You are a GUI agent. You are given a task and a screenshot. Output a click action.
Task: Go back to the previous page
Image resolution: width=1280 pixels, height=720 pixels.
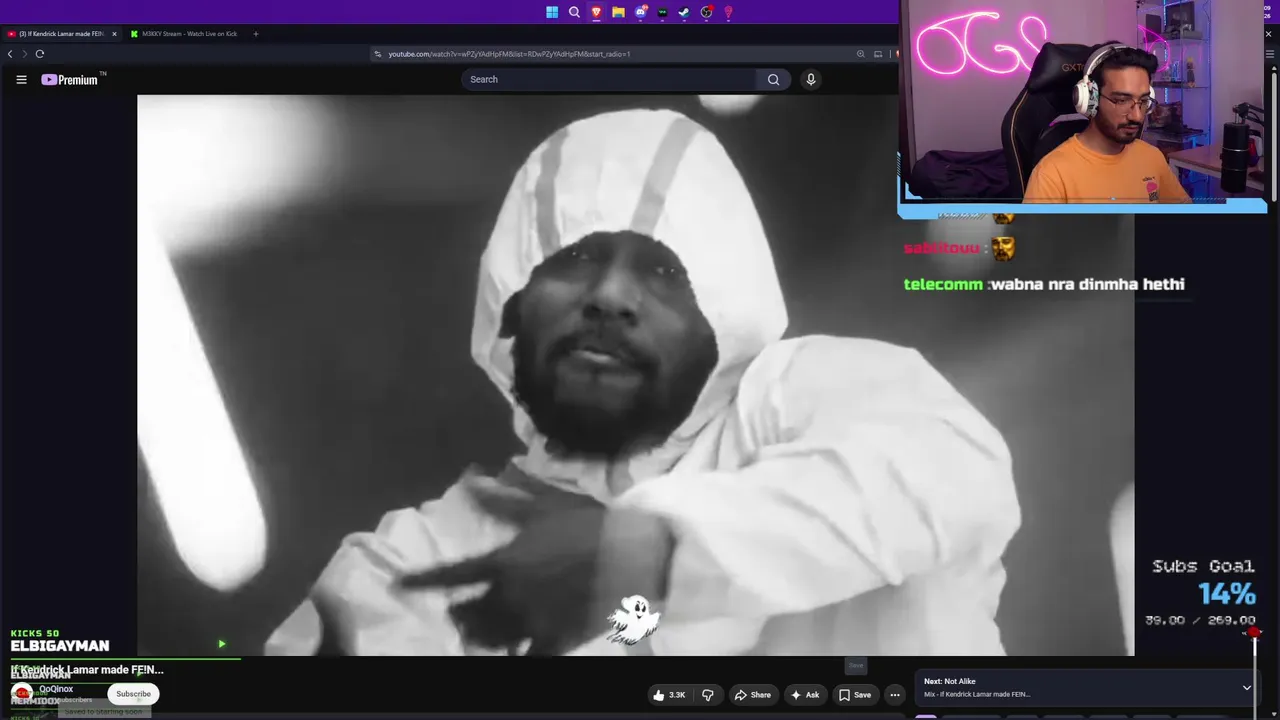tap(10, 54)
